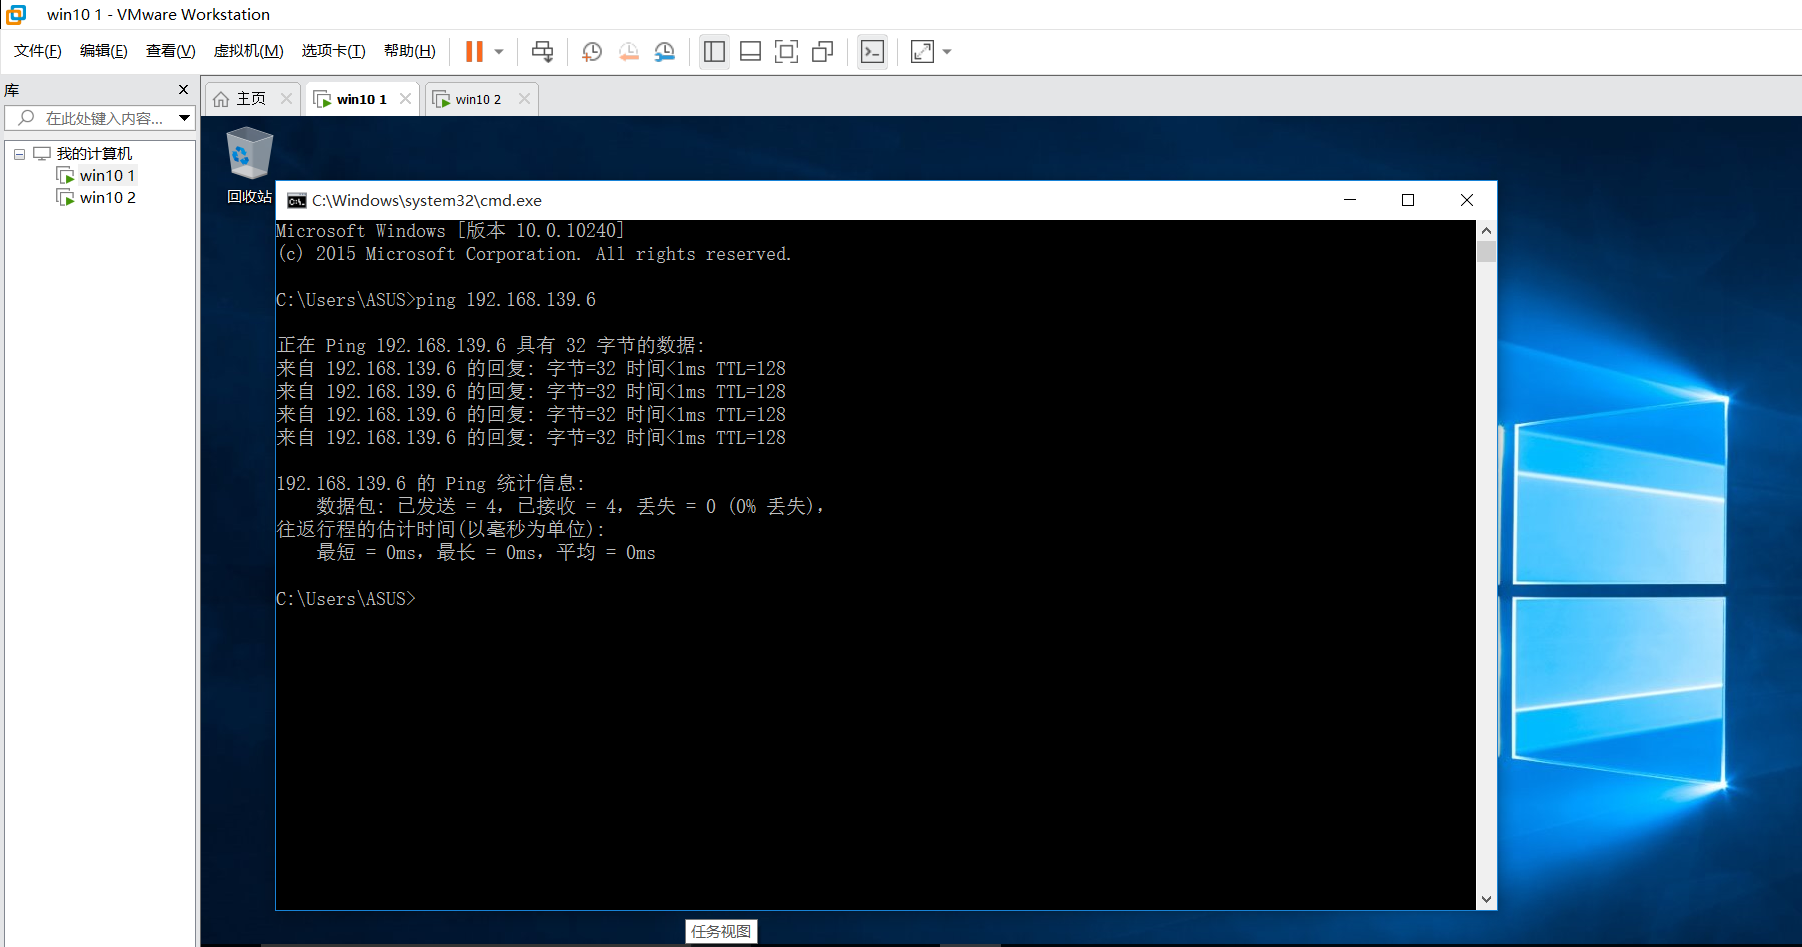Select the 回收站 recycle bin desktop icon
Screen dimensions: 1802x947
tap(249, 166)
